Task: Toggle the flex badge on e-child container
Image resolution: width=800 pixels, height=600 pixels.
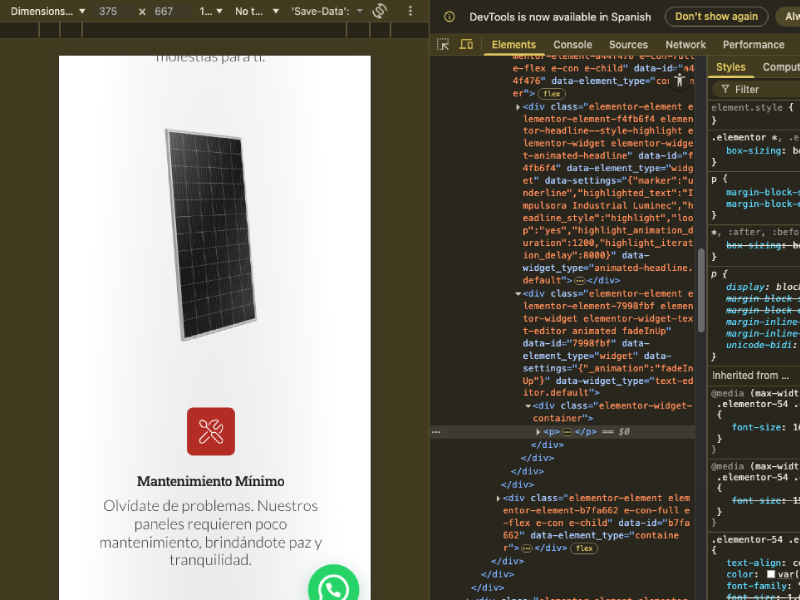Action: [x=552, y=93]
